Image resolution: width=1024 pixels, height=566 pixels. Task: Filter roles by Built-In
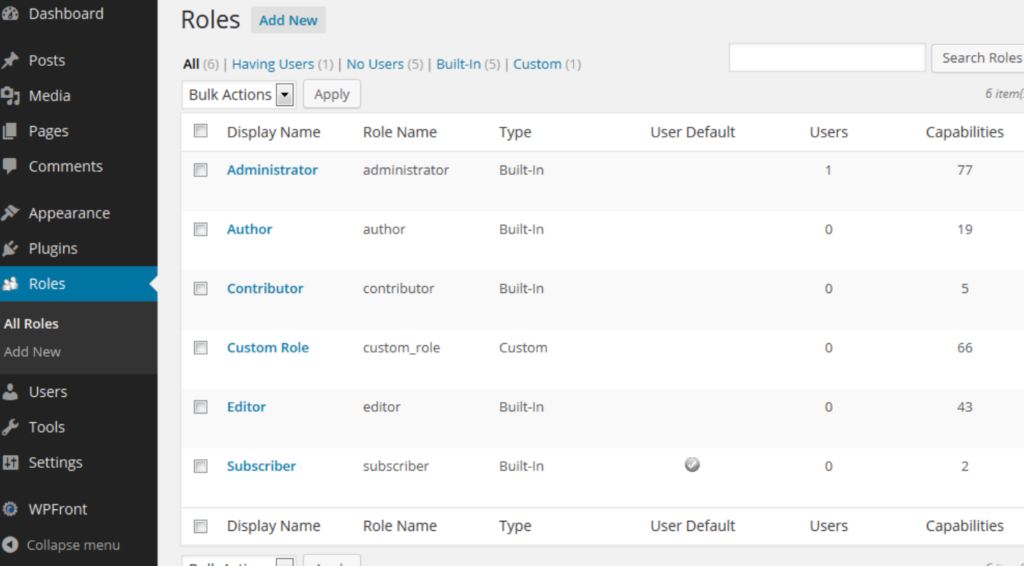459,64
